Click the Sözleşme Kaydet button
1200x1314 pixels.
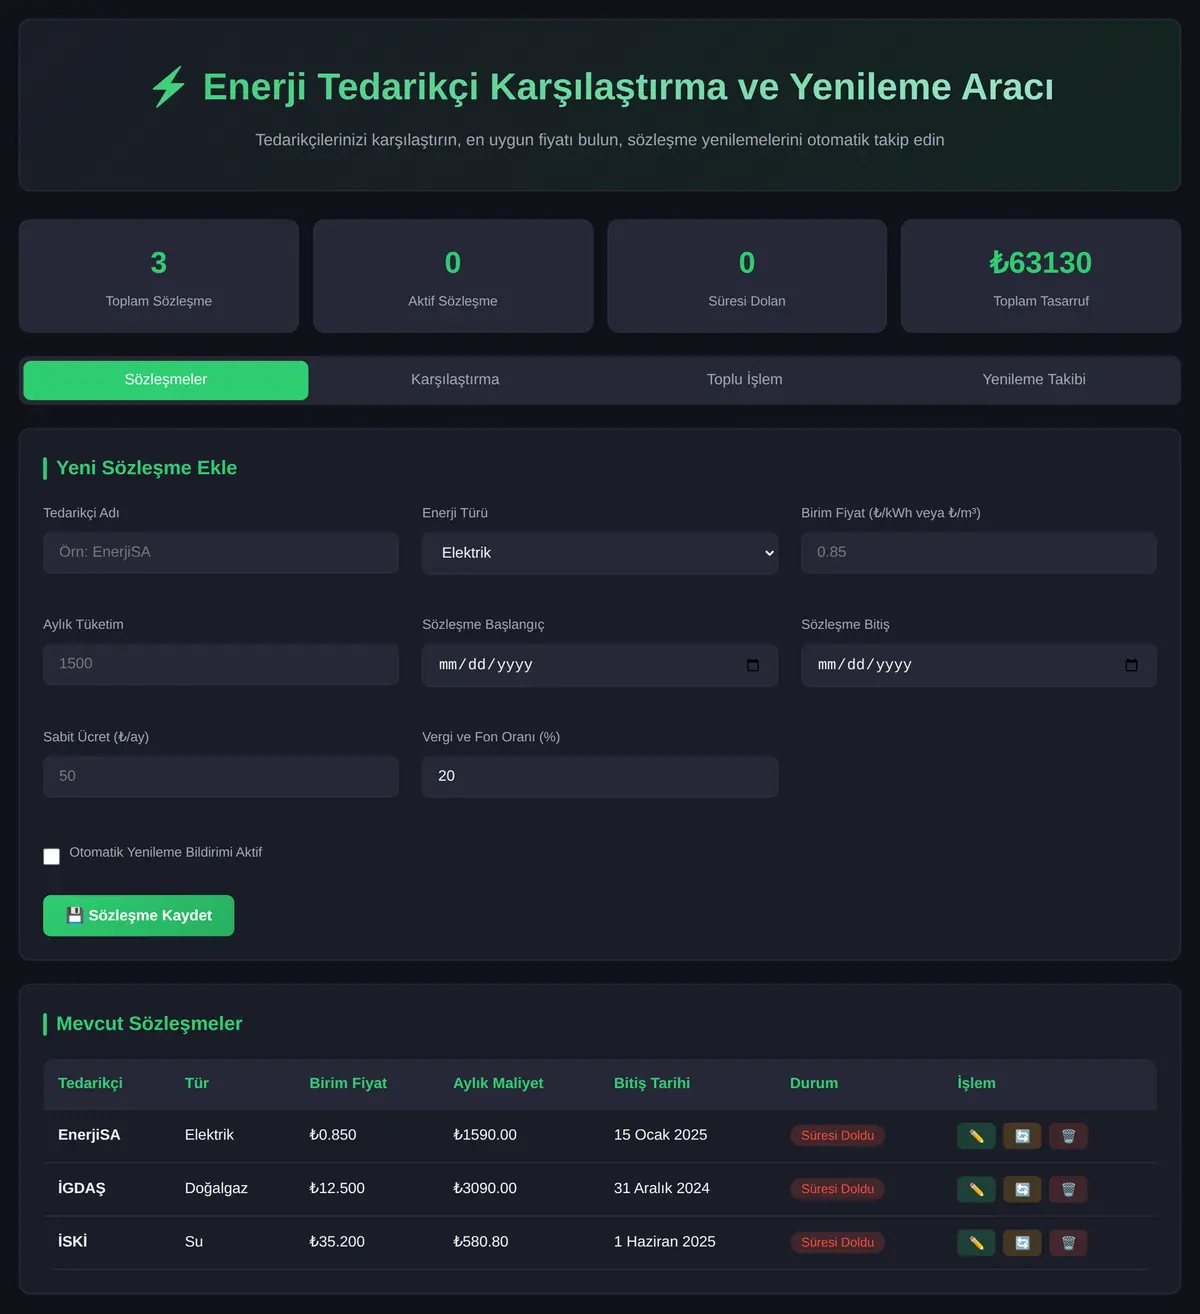pos(139,916)
